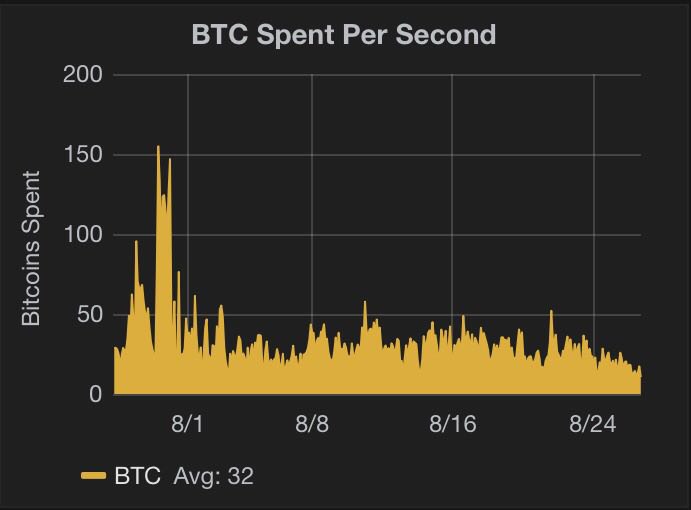
Task: Click the 0 y-axis tick label
Action: point(96,395)
